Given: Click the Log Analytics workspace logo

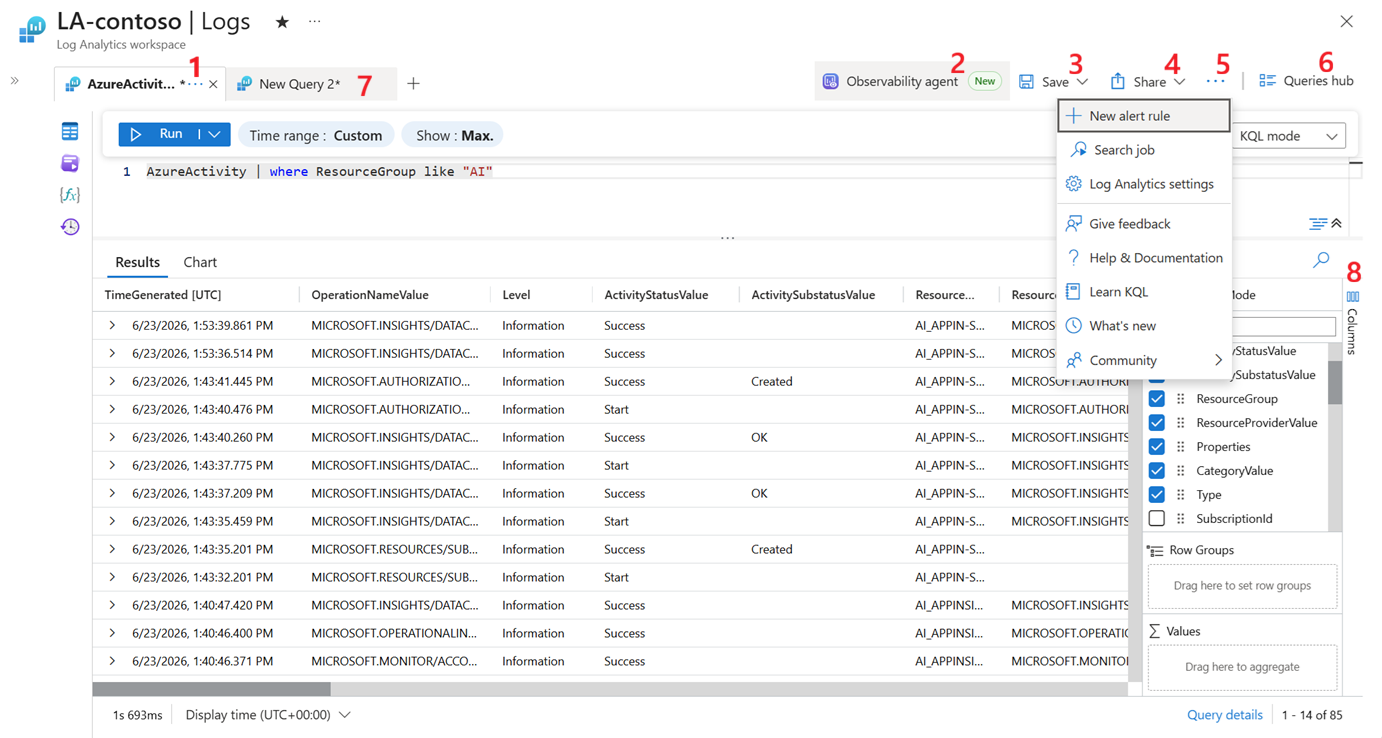Looking at the screenshot, I should [32, 29].
